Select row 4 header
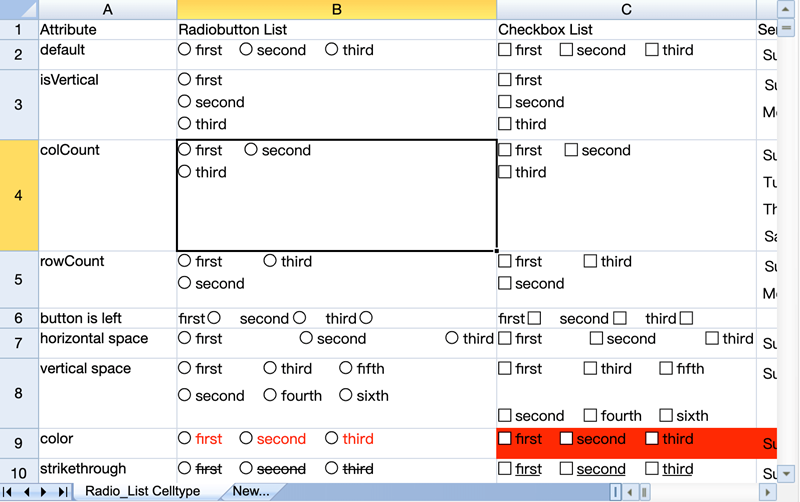This screenshot has width=800, height=502. coord(18,195)
